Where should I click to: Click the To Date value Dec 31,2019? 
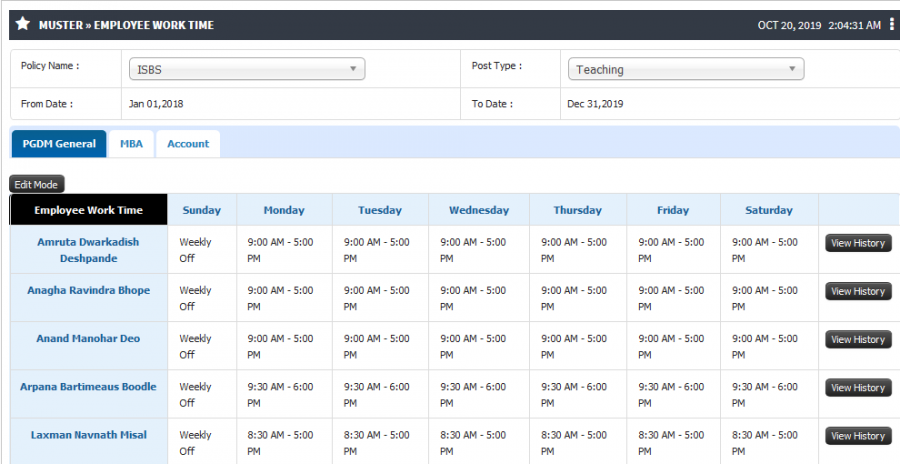(595, 104)
